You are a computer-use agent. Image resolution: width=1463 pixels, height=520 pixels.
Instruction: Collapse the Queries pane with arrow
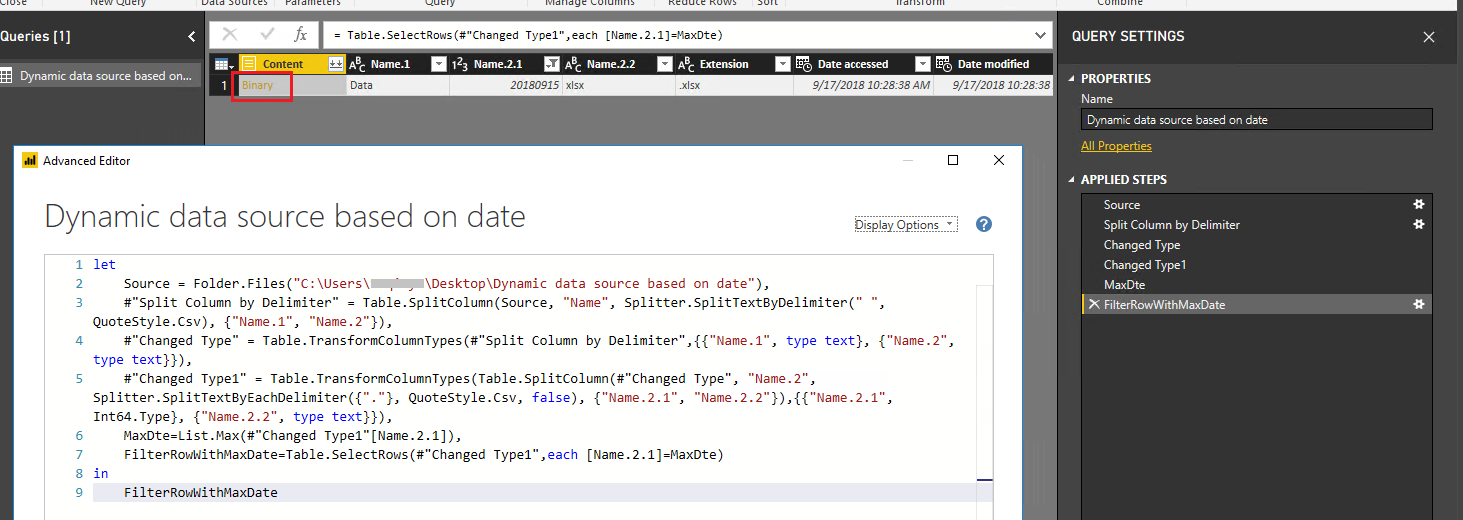[192, 36]
